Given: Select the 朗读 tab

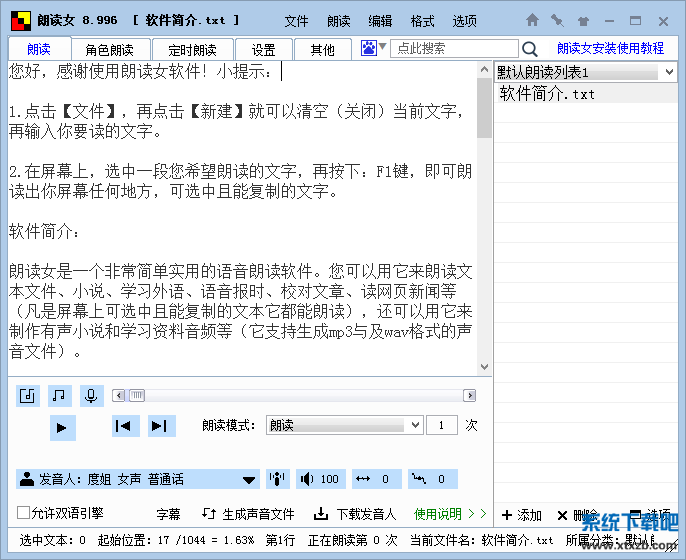Looking at the screenshot, I should pyautogui.click(x=39, y=49).
